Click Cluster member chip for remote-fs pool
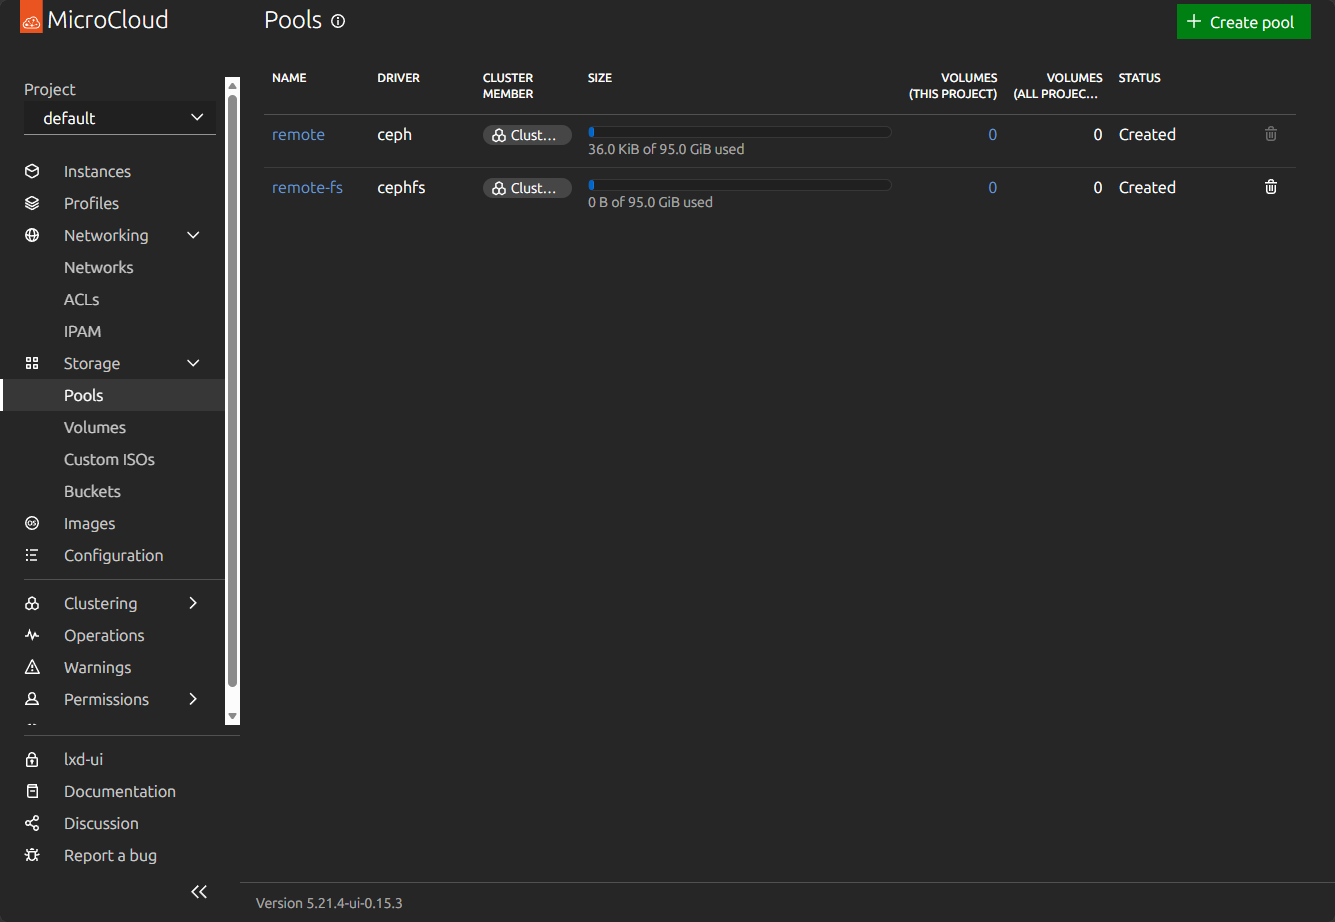 (527, 188)
